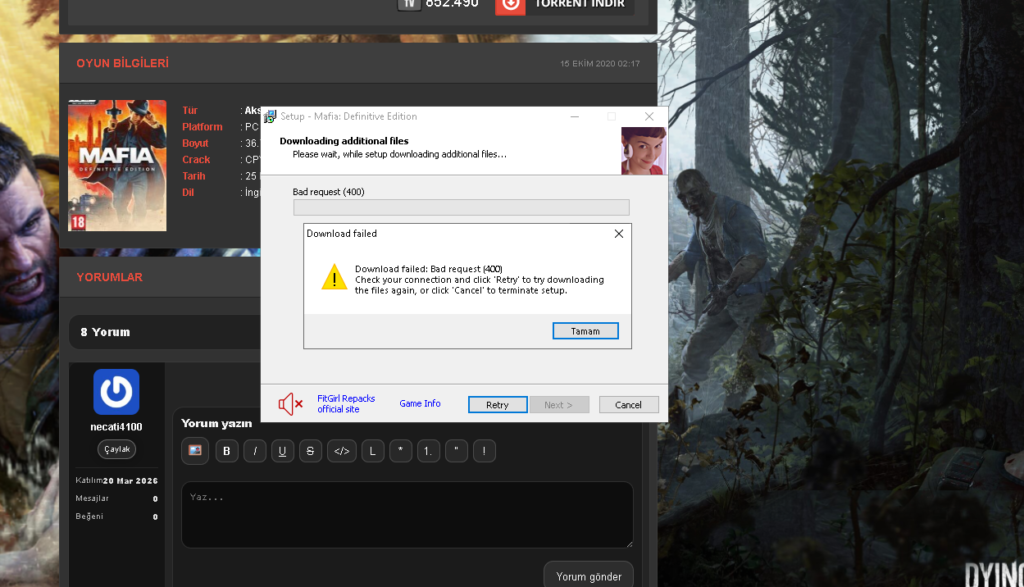Click the Boyut label in game info

tap(195, 143)
